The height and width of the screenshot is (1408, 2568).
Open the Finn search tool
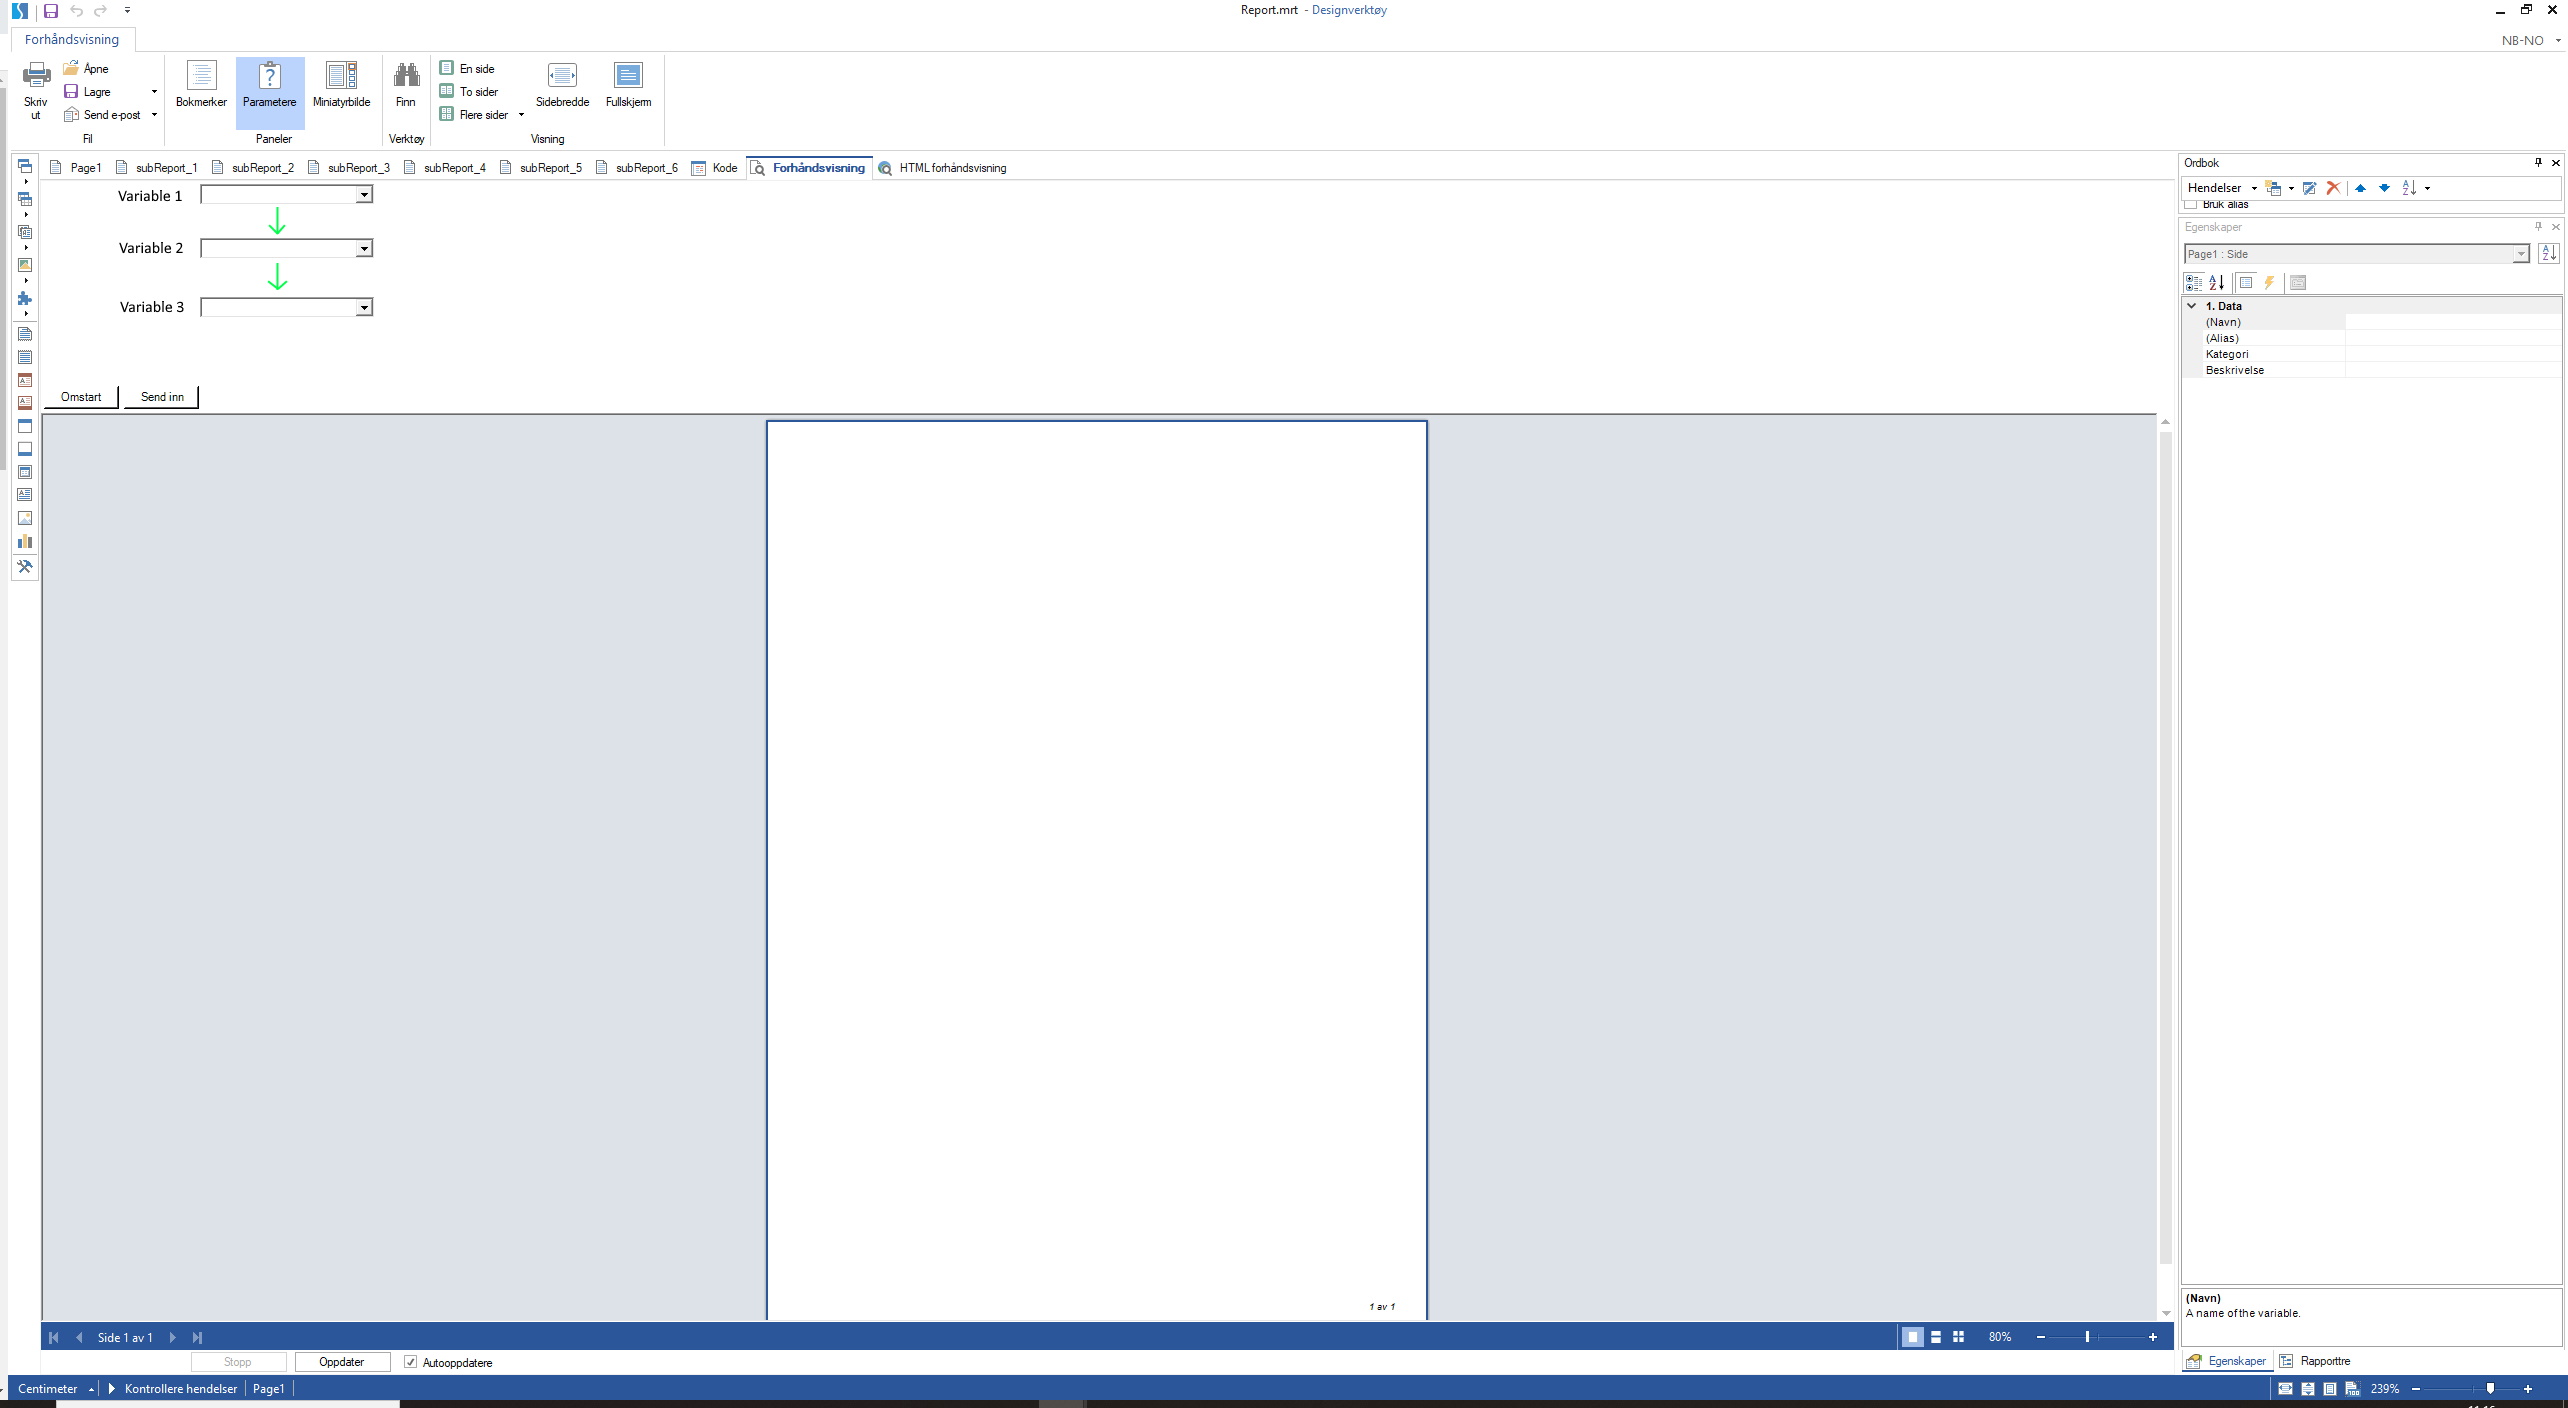pyautogui.click(x=406, y=85)
